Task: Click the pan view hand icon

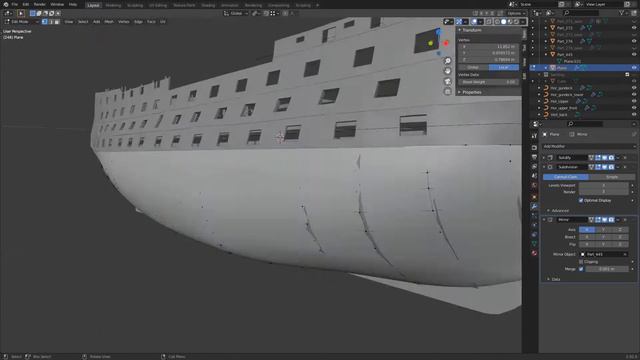Action: (x=448, y=71)
